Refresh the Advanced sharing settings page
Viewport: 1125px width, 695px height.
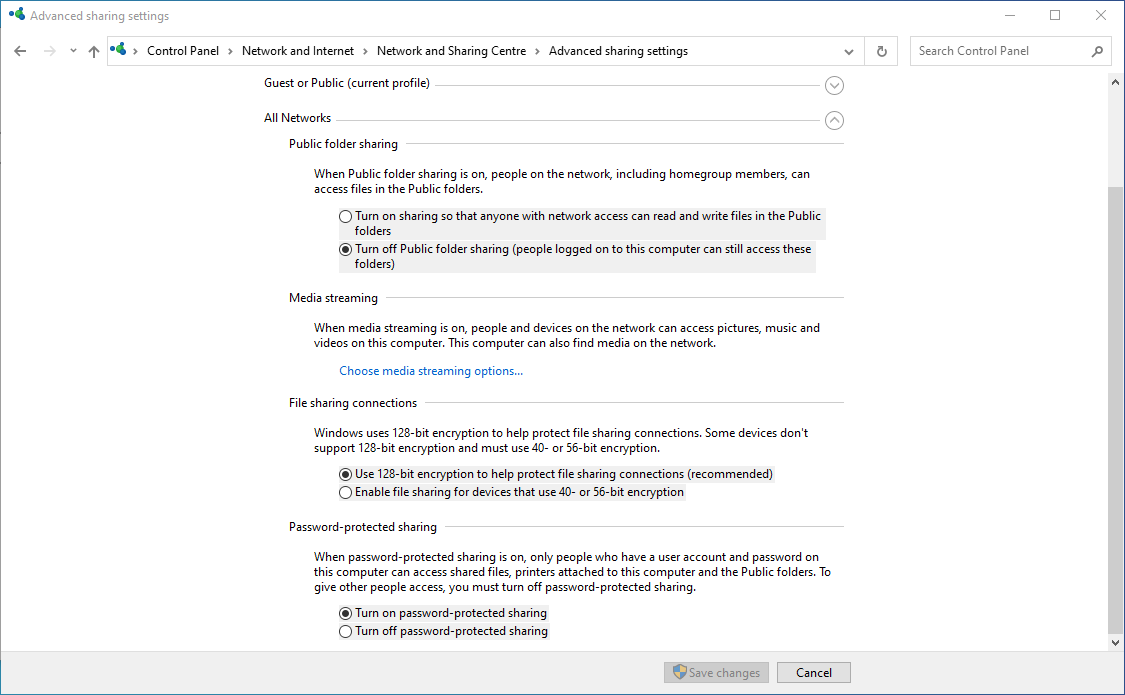(882, 51)
